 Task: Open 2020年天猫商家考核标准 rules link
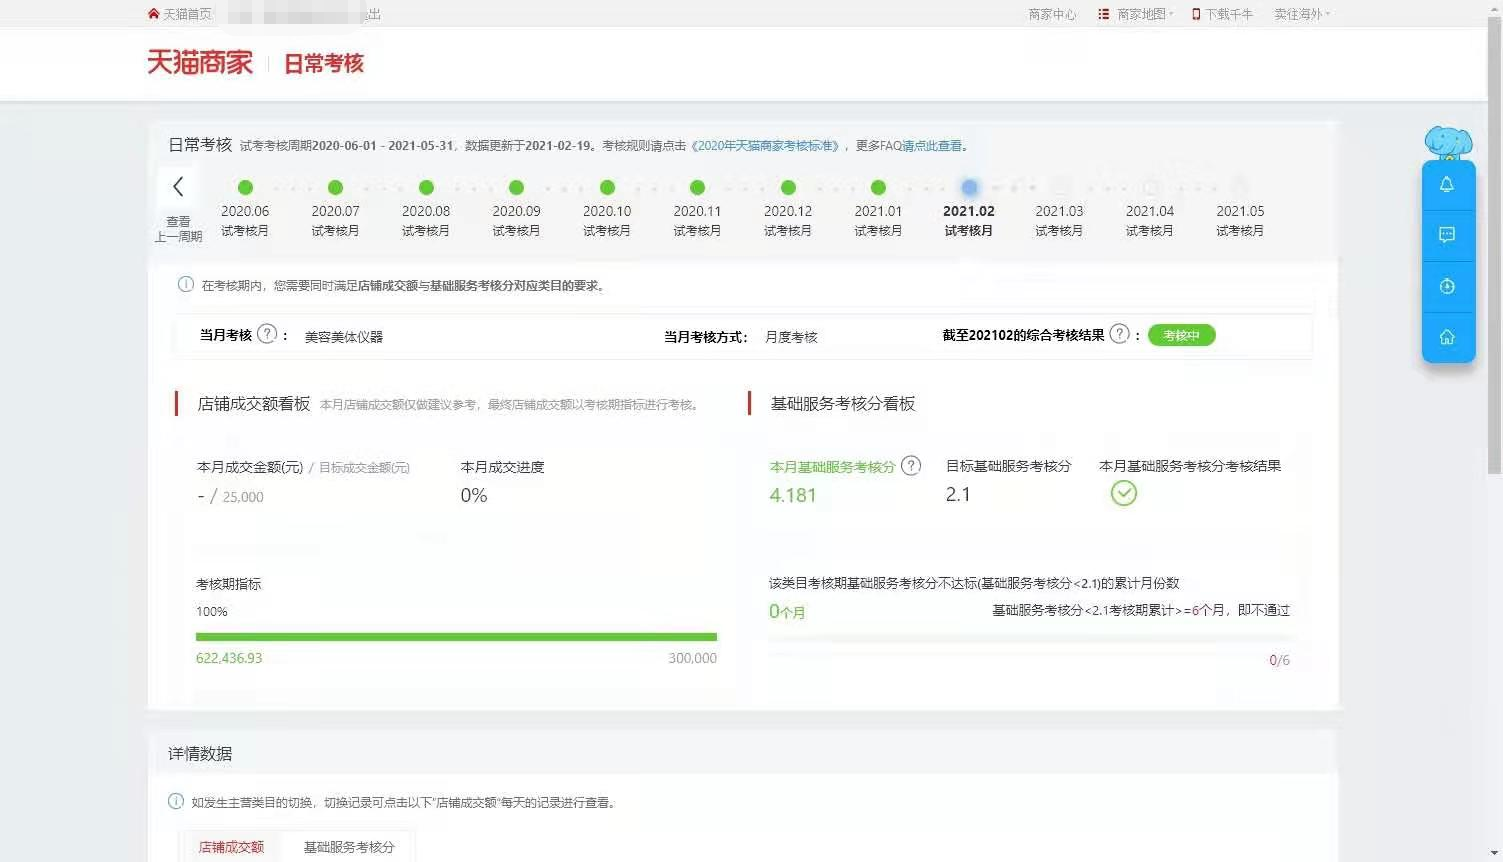(767, 146)
